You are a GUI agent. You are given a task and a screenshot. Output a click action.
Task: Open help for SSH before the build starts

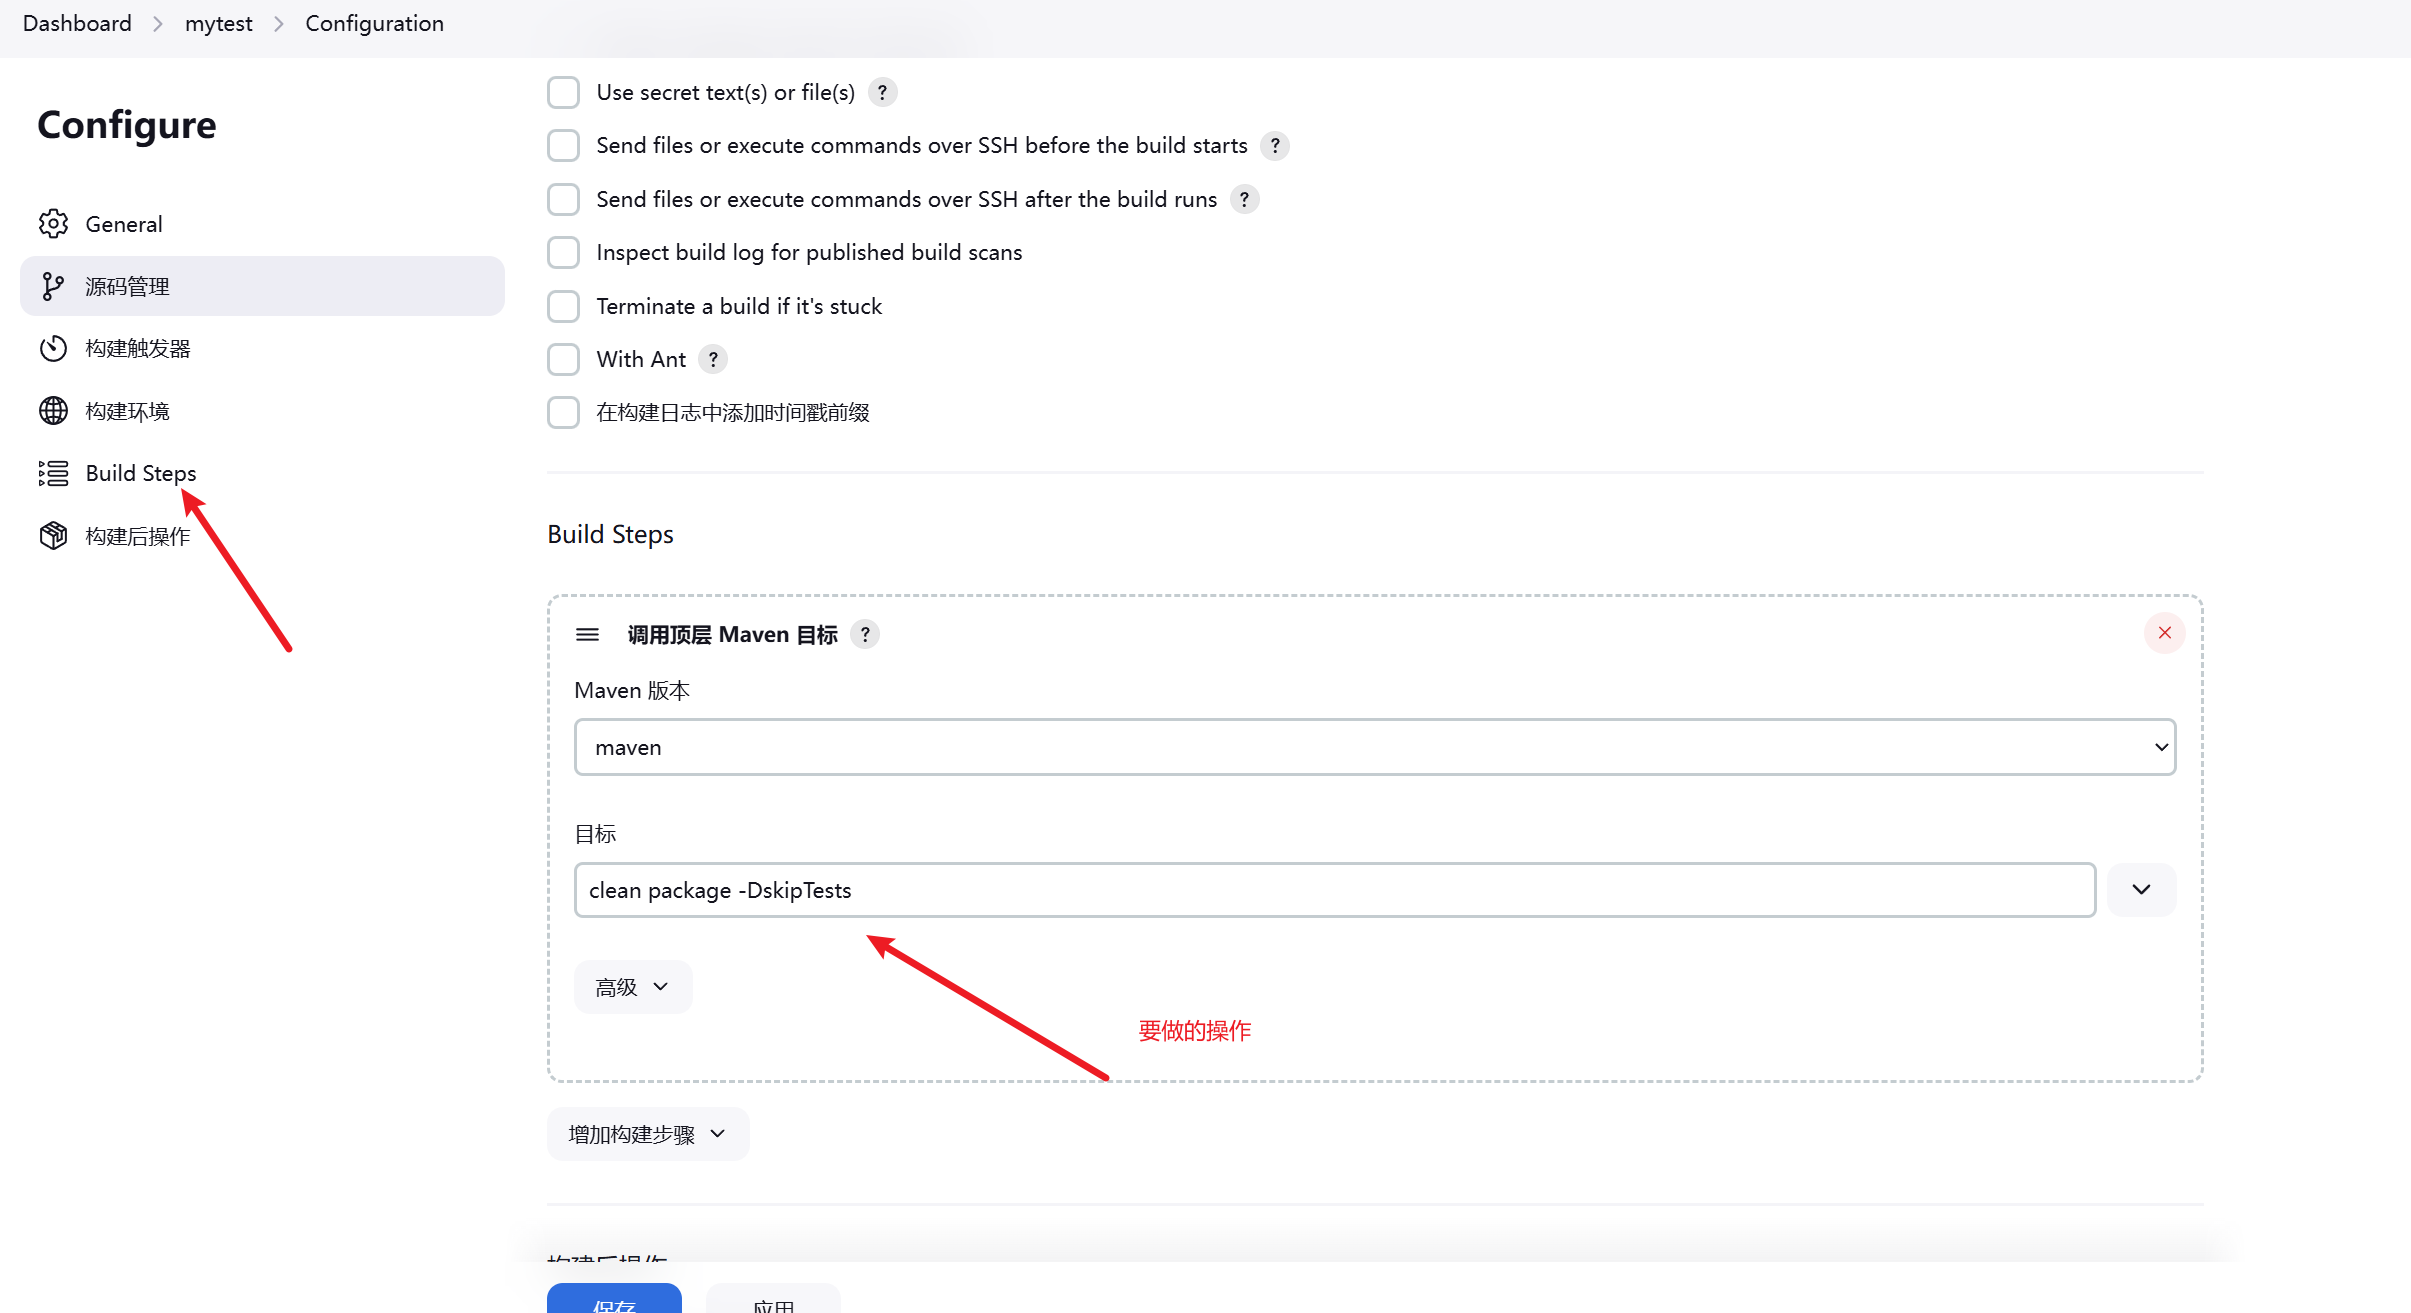point(1275,146)
